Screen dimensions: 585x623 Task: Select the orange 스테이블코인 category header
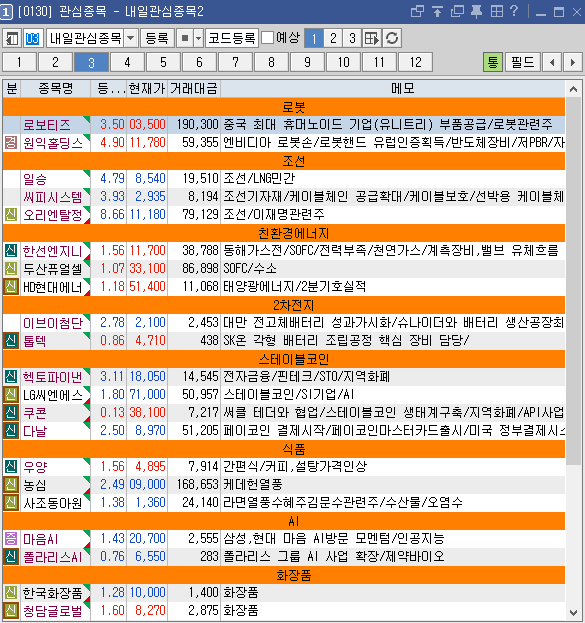click(284, 359)
